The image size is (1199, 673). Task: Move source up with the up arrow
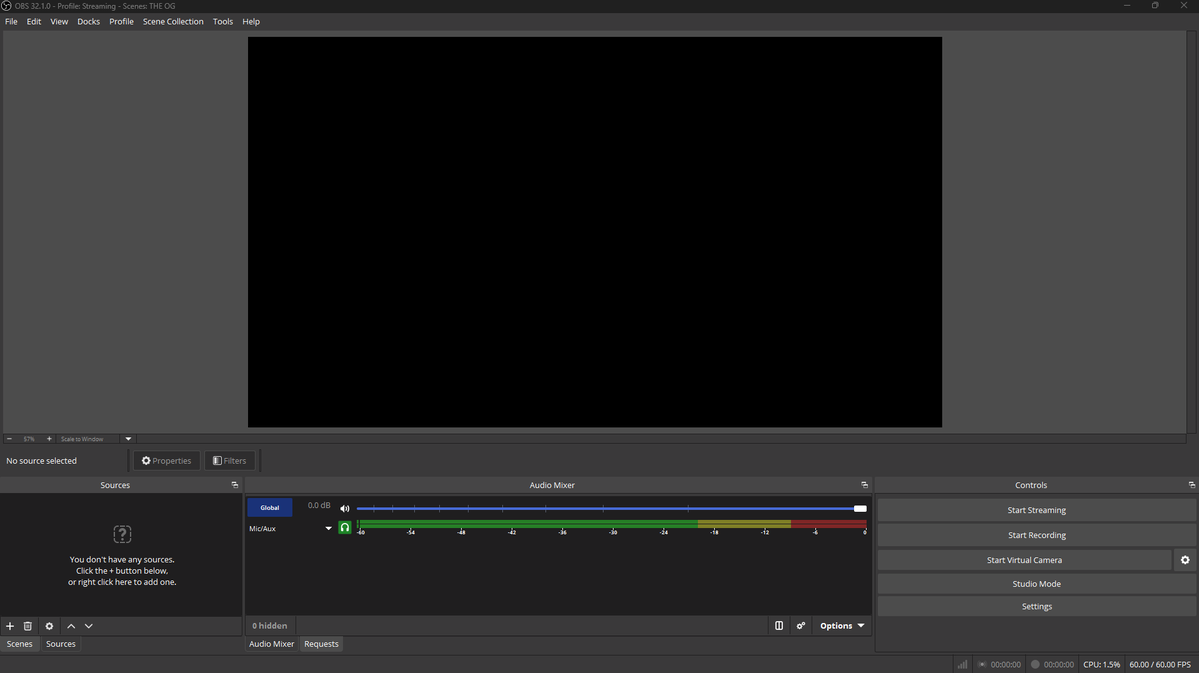coord(71,626)
